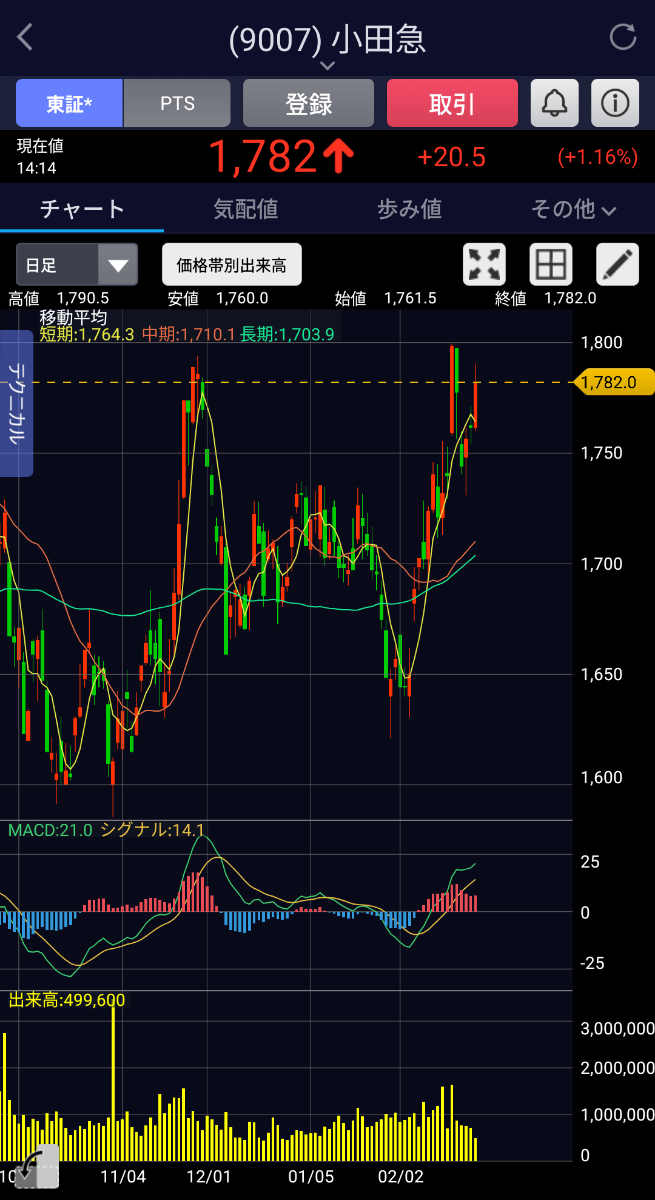The image size is (655, 1200).
Task: Open the multi-chart grid layout
Action: click(x=552, y=265)
